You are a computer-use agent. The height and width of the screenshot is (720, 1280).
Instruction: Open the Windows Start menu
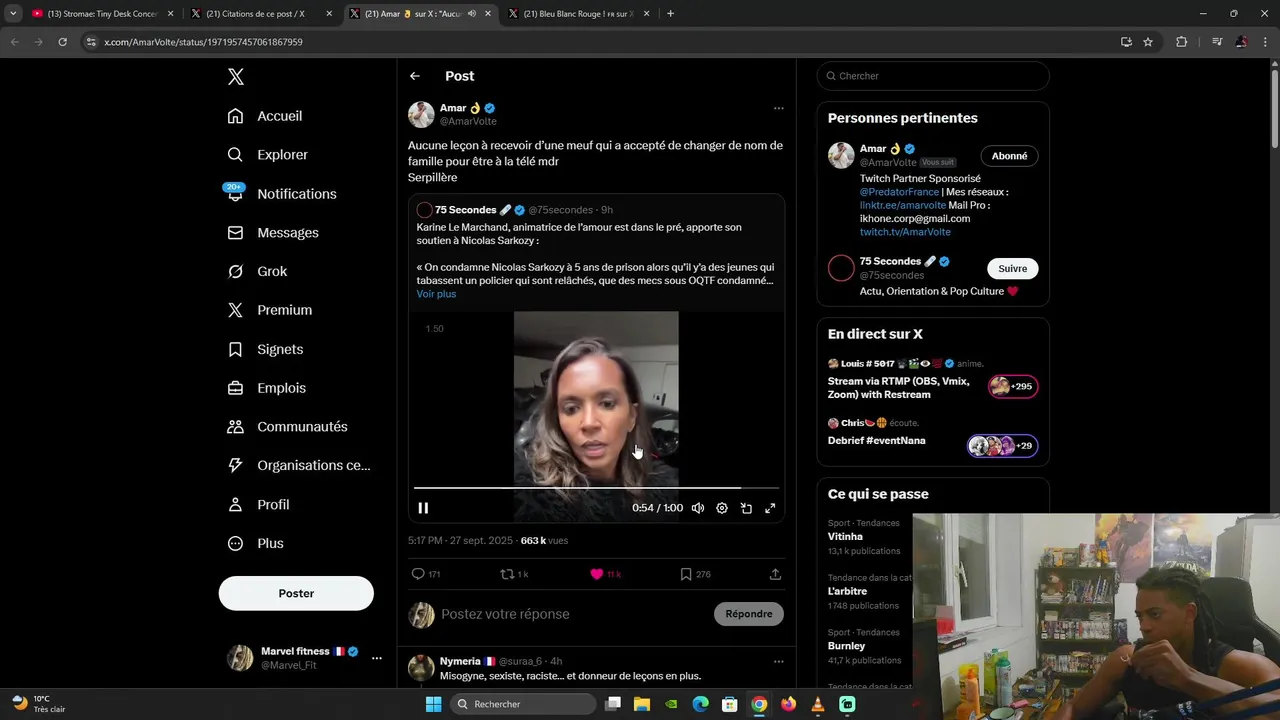click(x=433, y=704)
